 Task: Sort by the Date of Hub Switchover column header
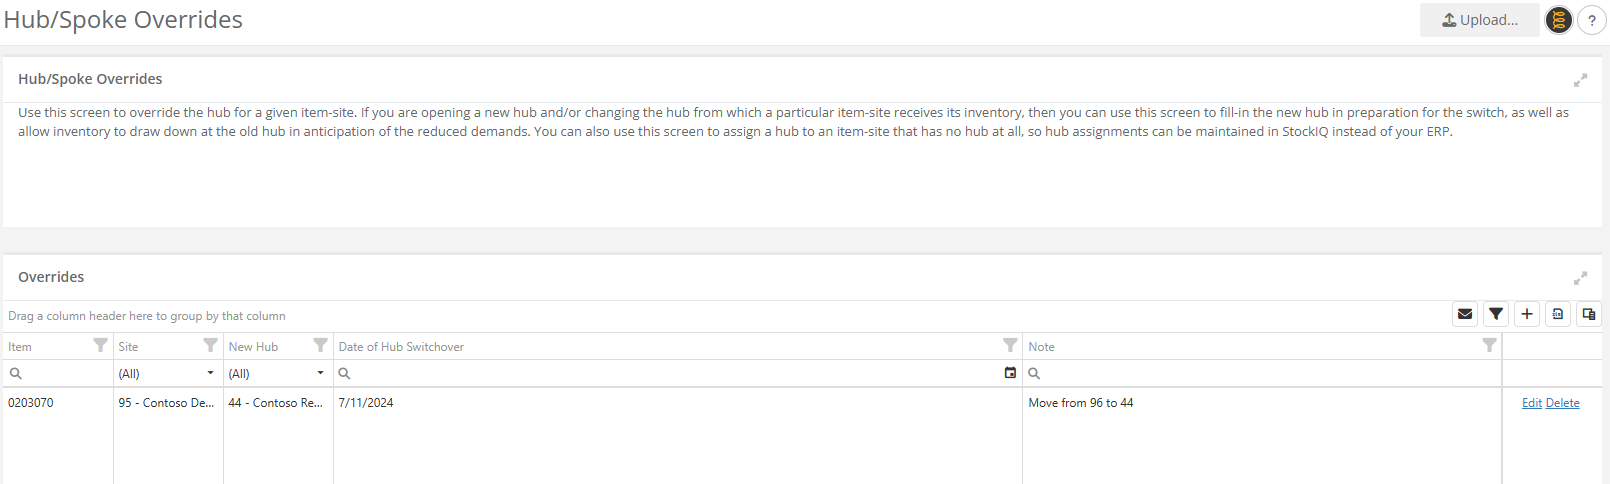tap(401, 347)
